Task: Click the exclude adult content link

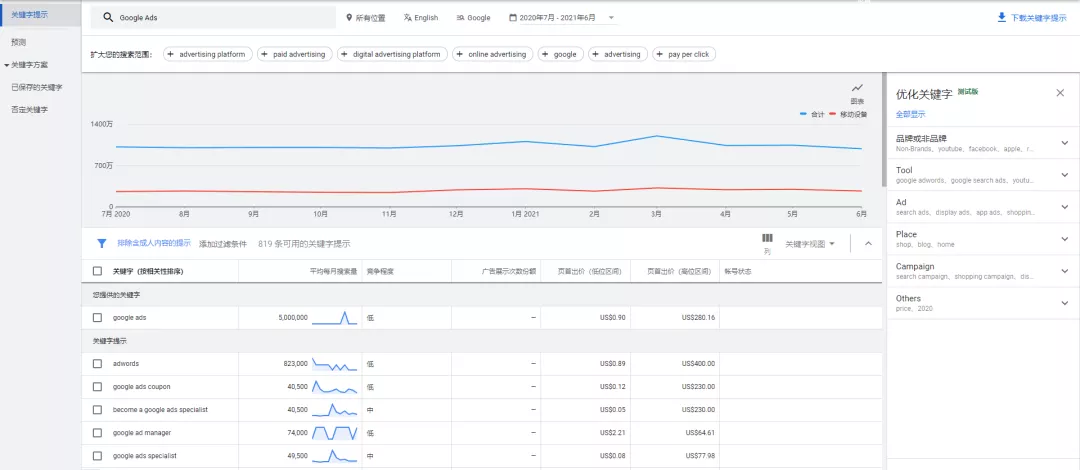Action: pyautogui.click(x=154, y=243)
